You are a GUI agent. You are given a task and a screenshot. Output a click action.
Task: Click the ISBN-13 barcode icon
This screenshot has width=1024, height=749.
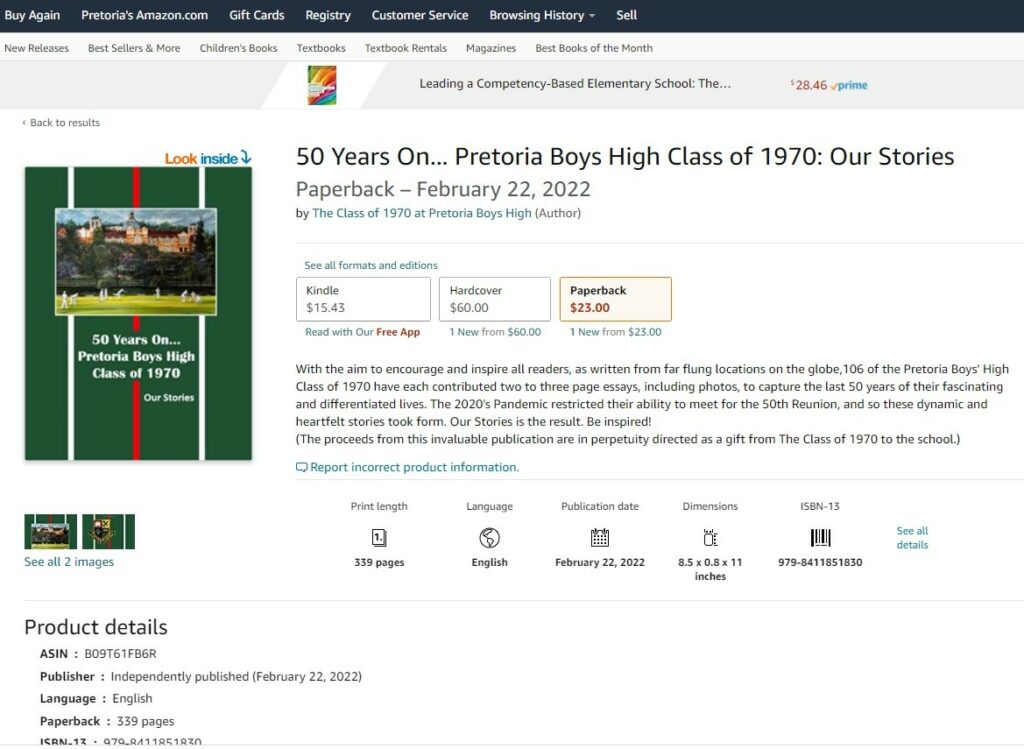pyautogui.click(x=820, y=537)
